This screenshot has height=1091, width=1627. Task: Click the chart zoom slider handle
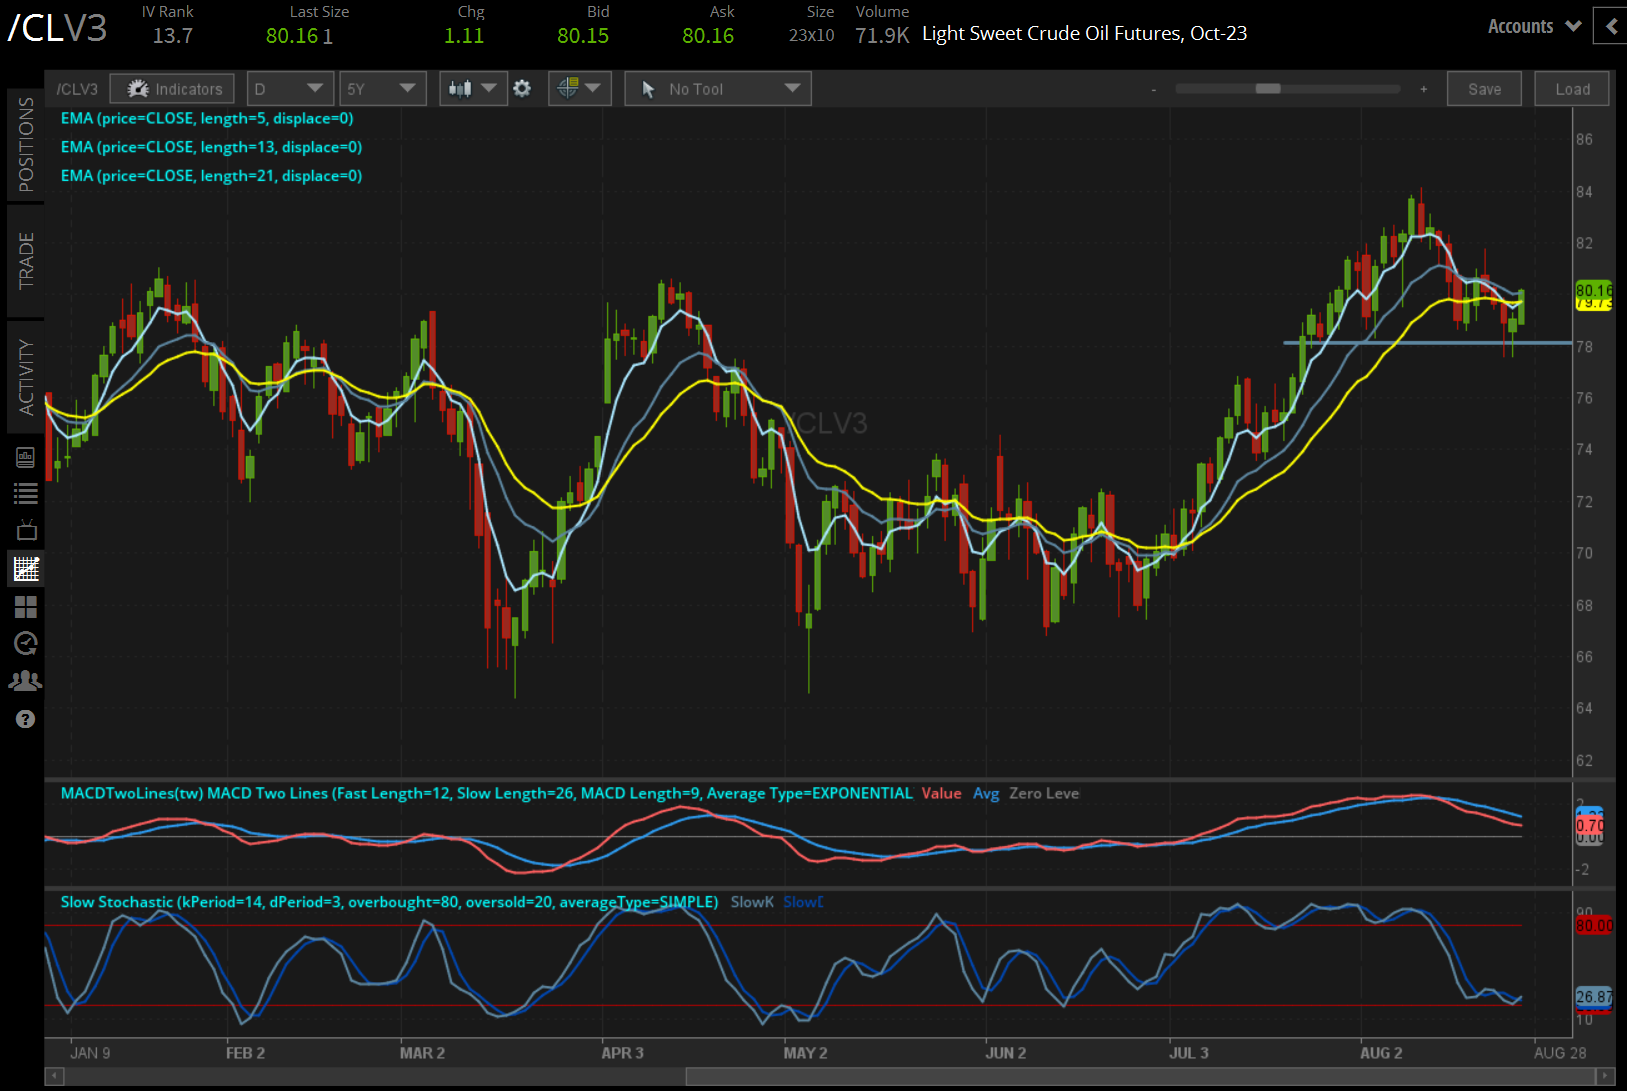(x=1268, y=89)
